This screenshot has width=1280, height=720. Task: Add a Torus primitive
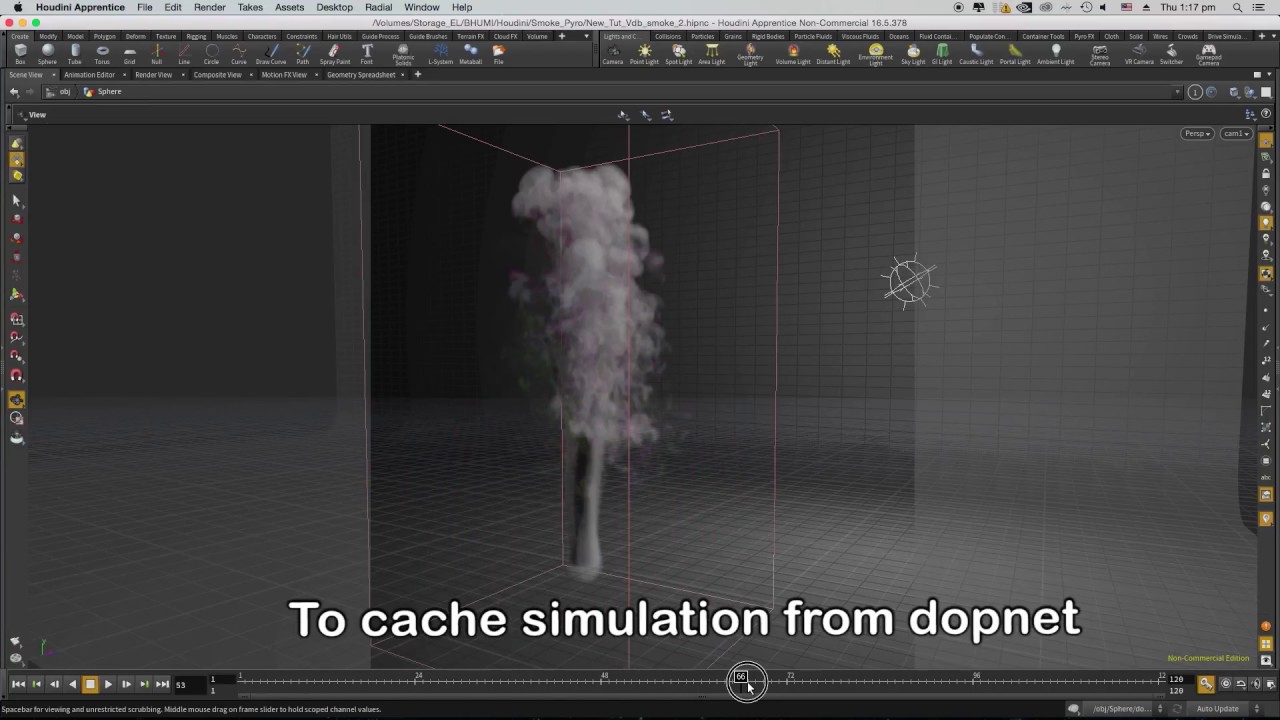pyautogui.click(x=102, y=54)
